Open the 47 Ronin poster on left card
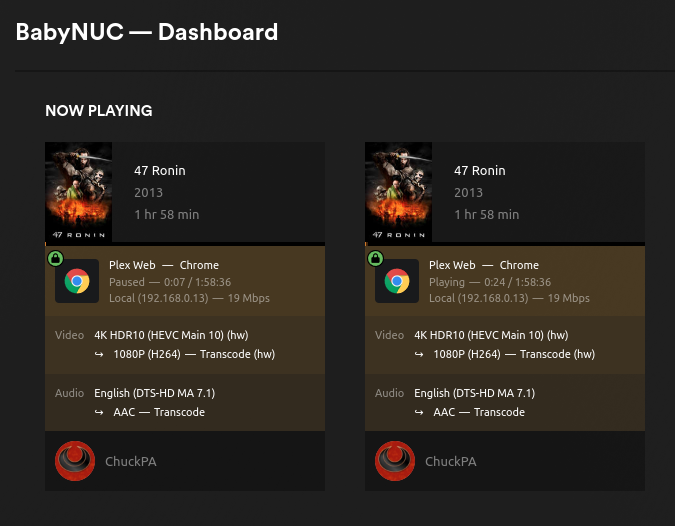 click(79, 192)
